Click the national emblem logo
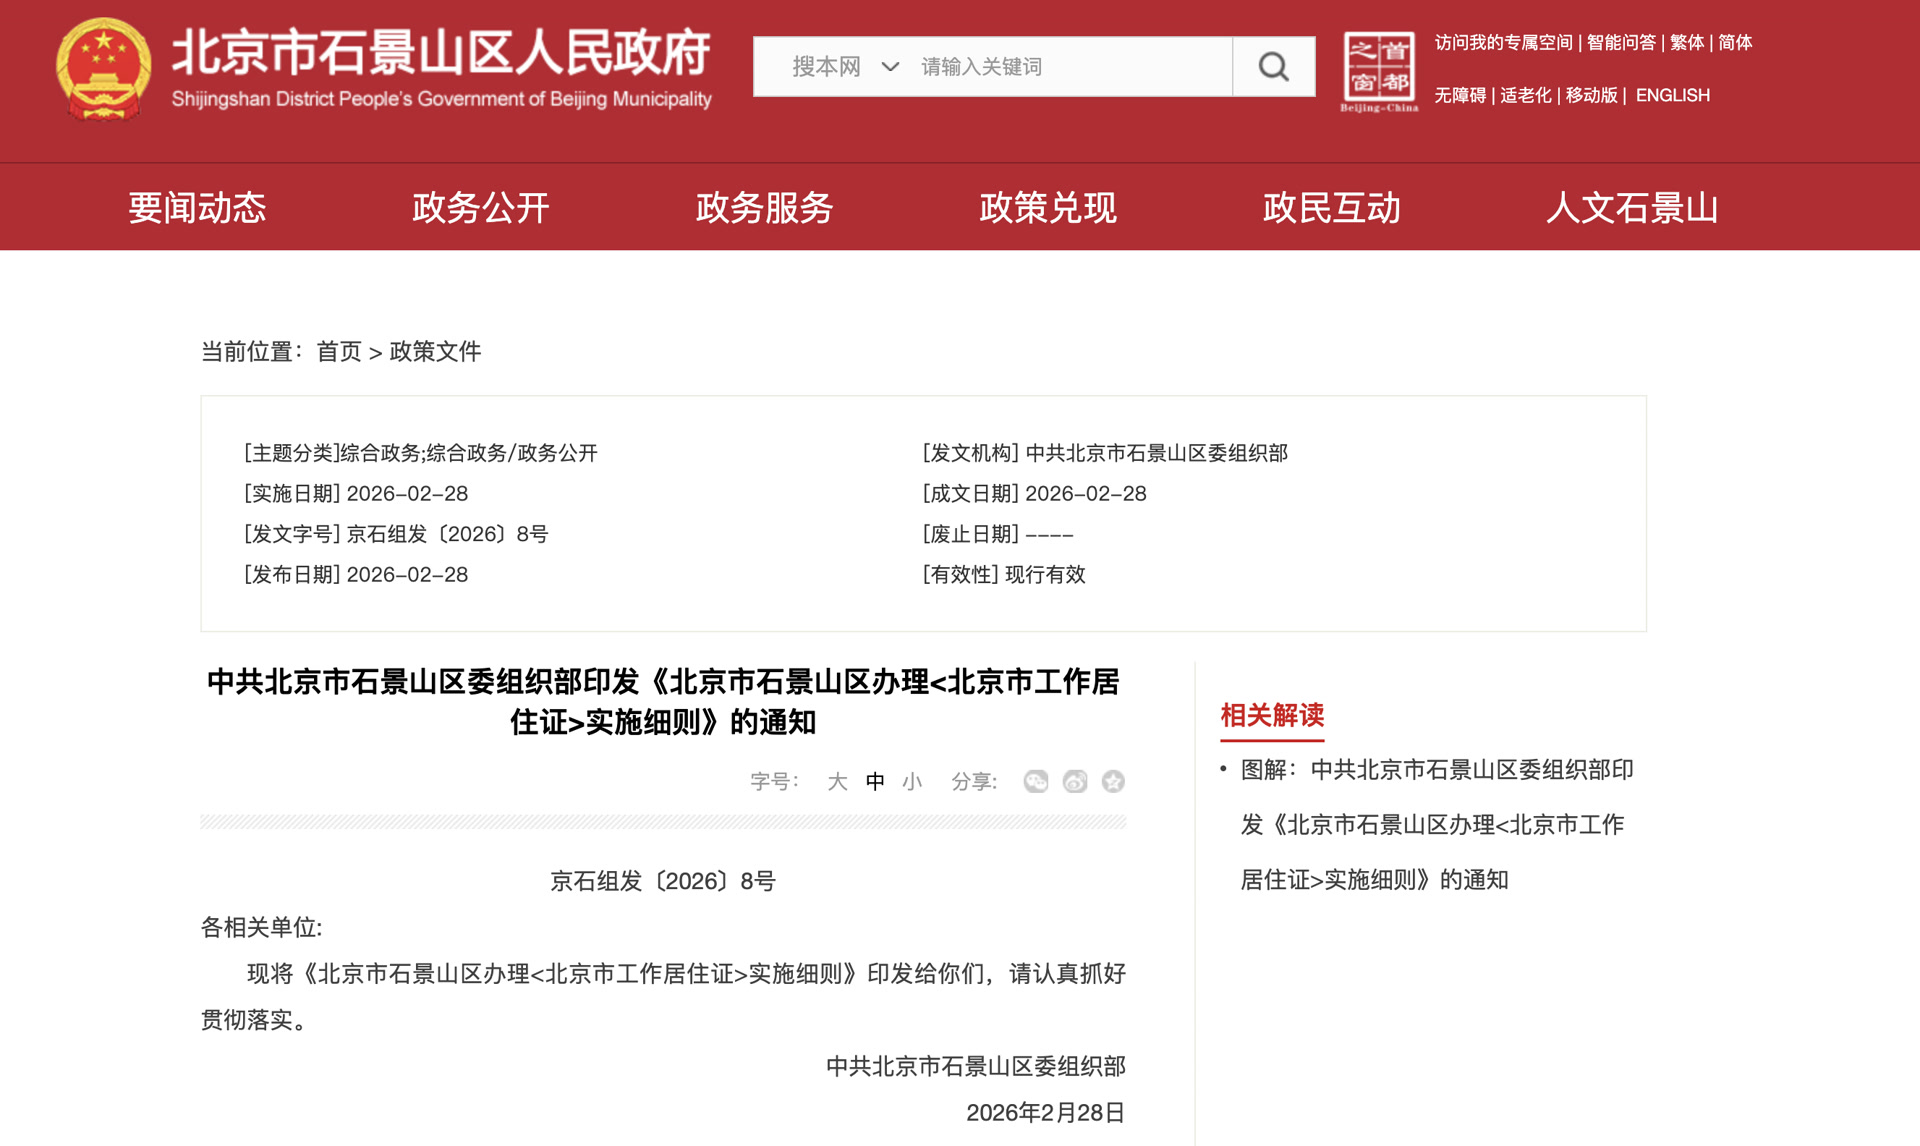Image resolution: width=1920 pixels, height=1146 pixels. click(x=103, y=68)
